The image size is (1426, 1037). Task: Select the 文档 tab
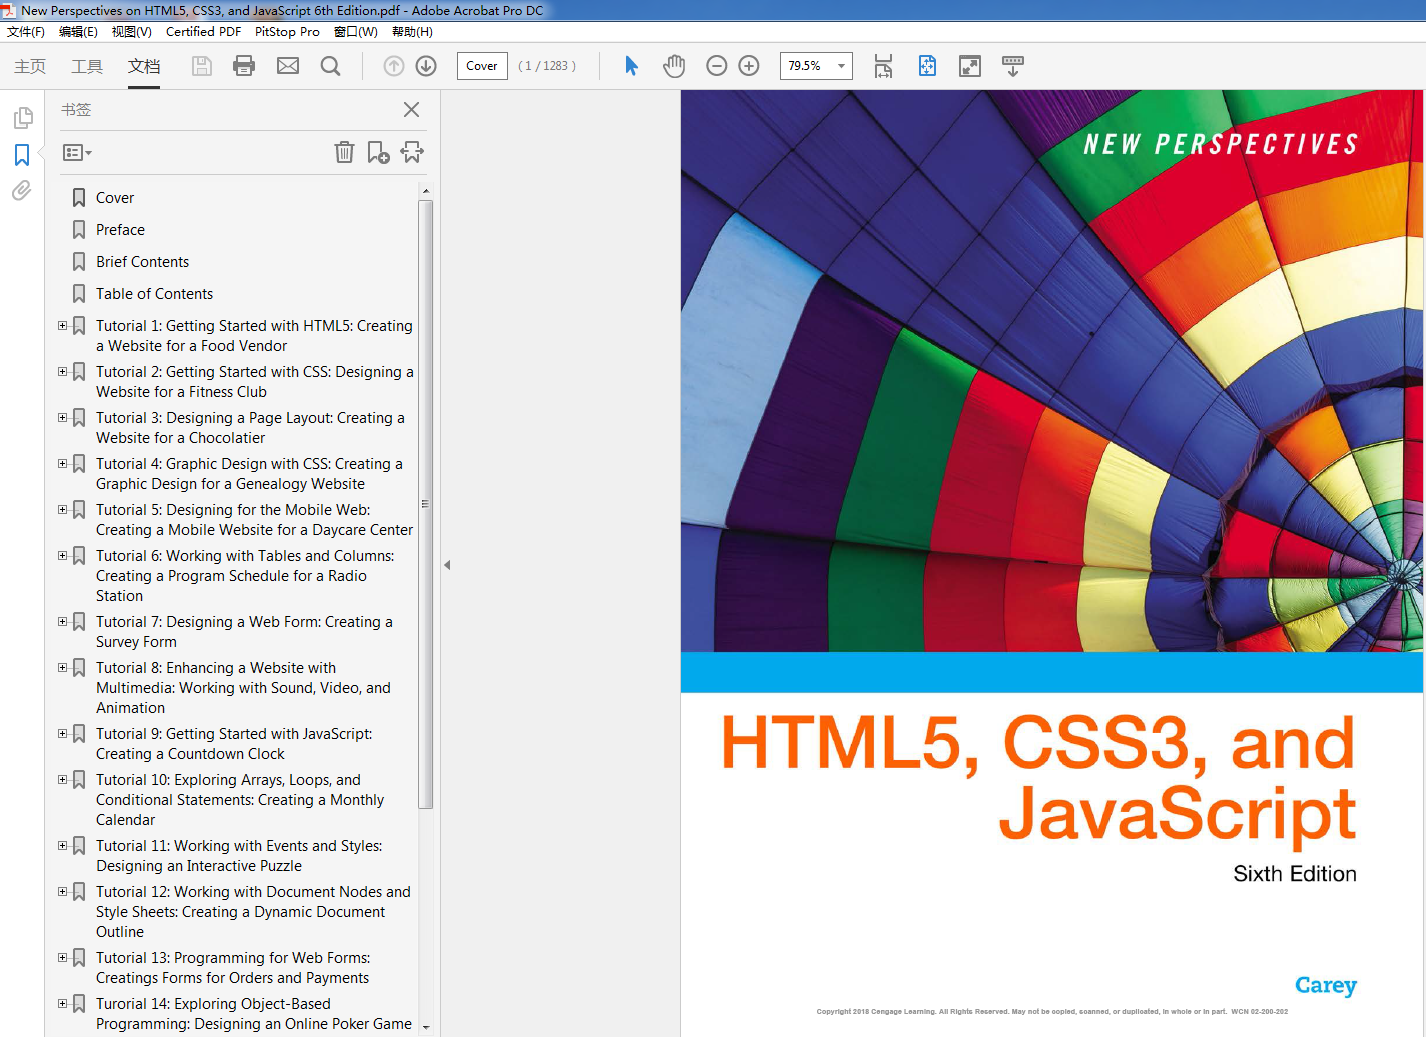[x=144, y=66]
